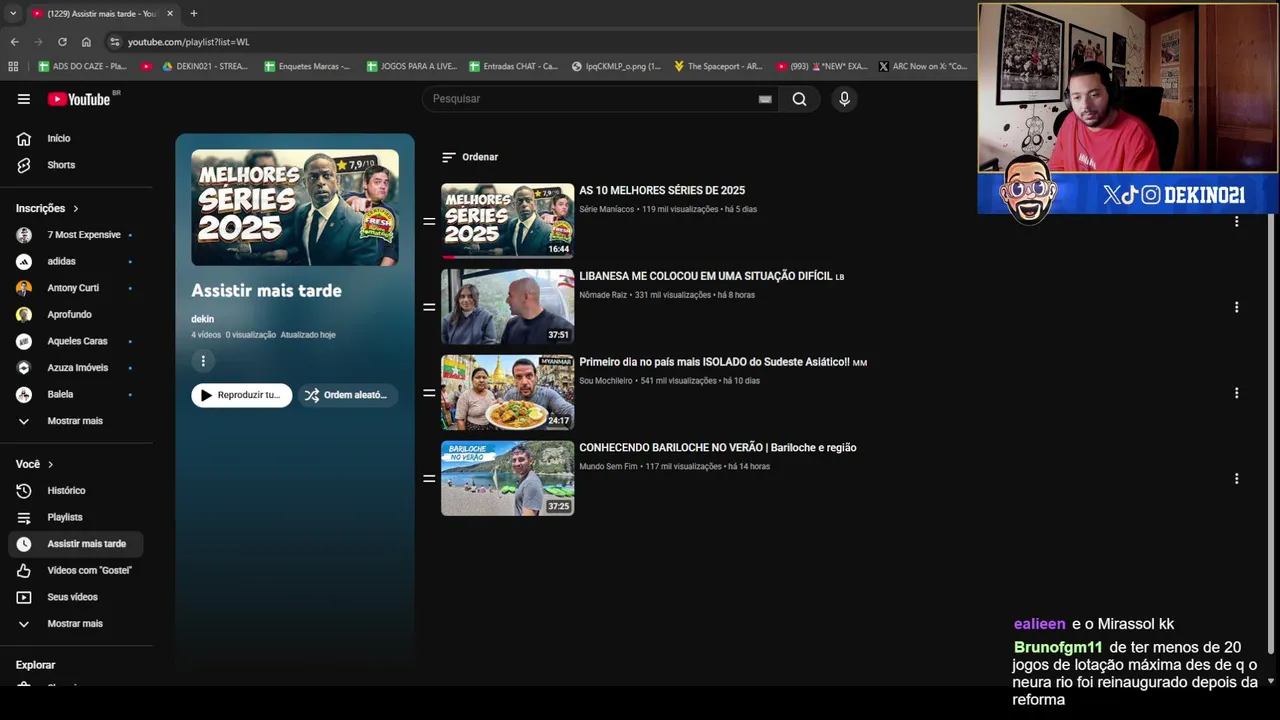This screenshot has width=1280, height=720.
Task: Open AS 10 MELHORES SÉRIES DE 2025 thumbnail
Action: (x=508, y=221)
